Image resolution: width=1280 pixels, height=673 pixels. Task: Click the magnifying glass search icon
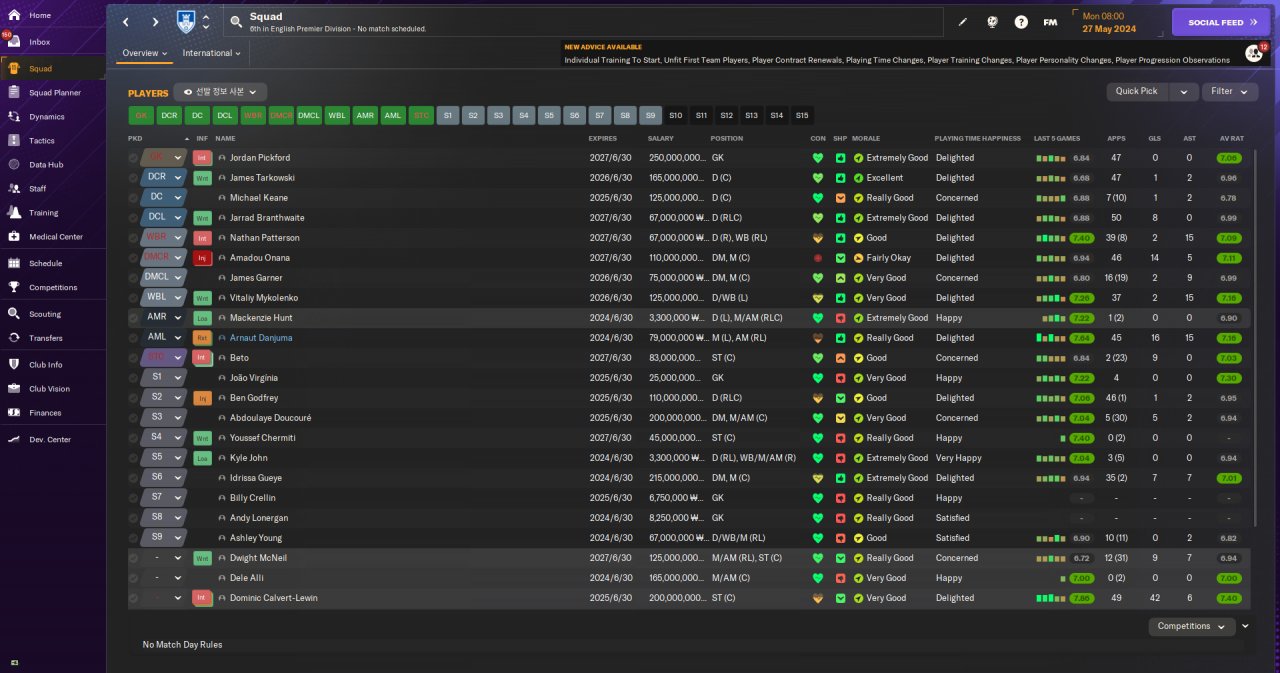pyautogui.click(x=235, y=21)
